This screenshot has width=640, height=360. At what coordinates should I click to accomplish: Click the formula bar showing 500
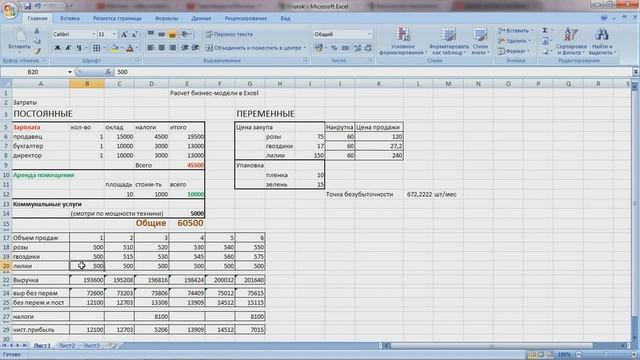pos(373,72)
